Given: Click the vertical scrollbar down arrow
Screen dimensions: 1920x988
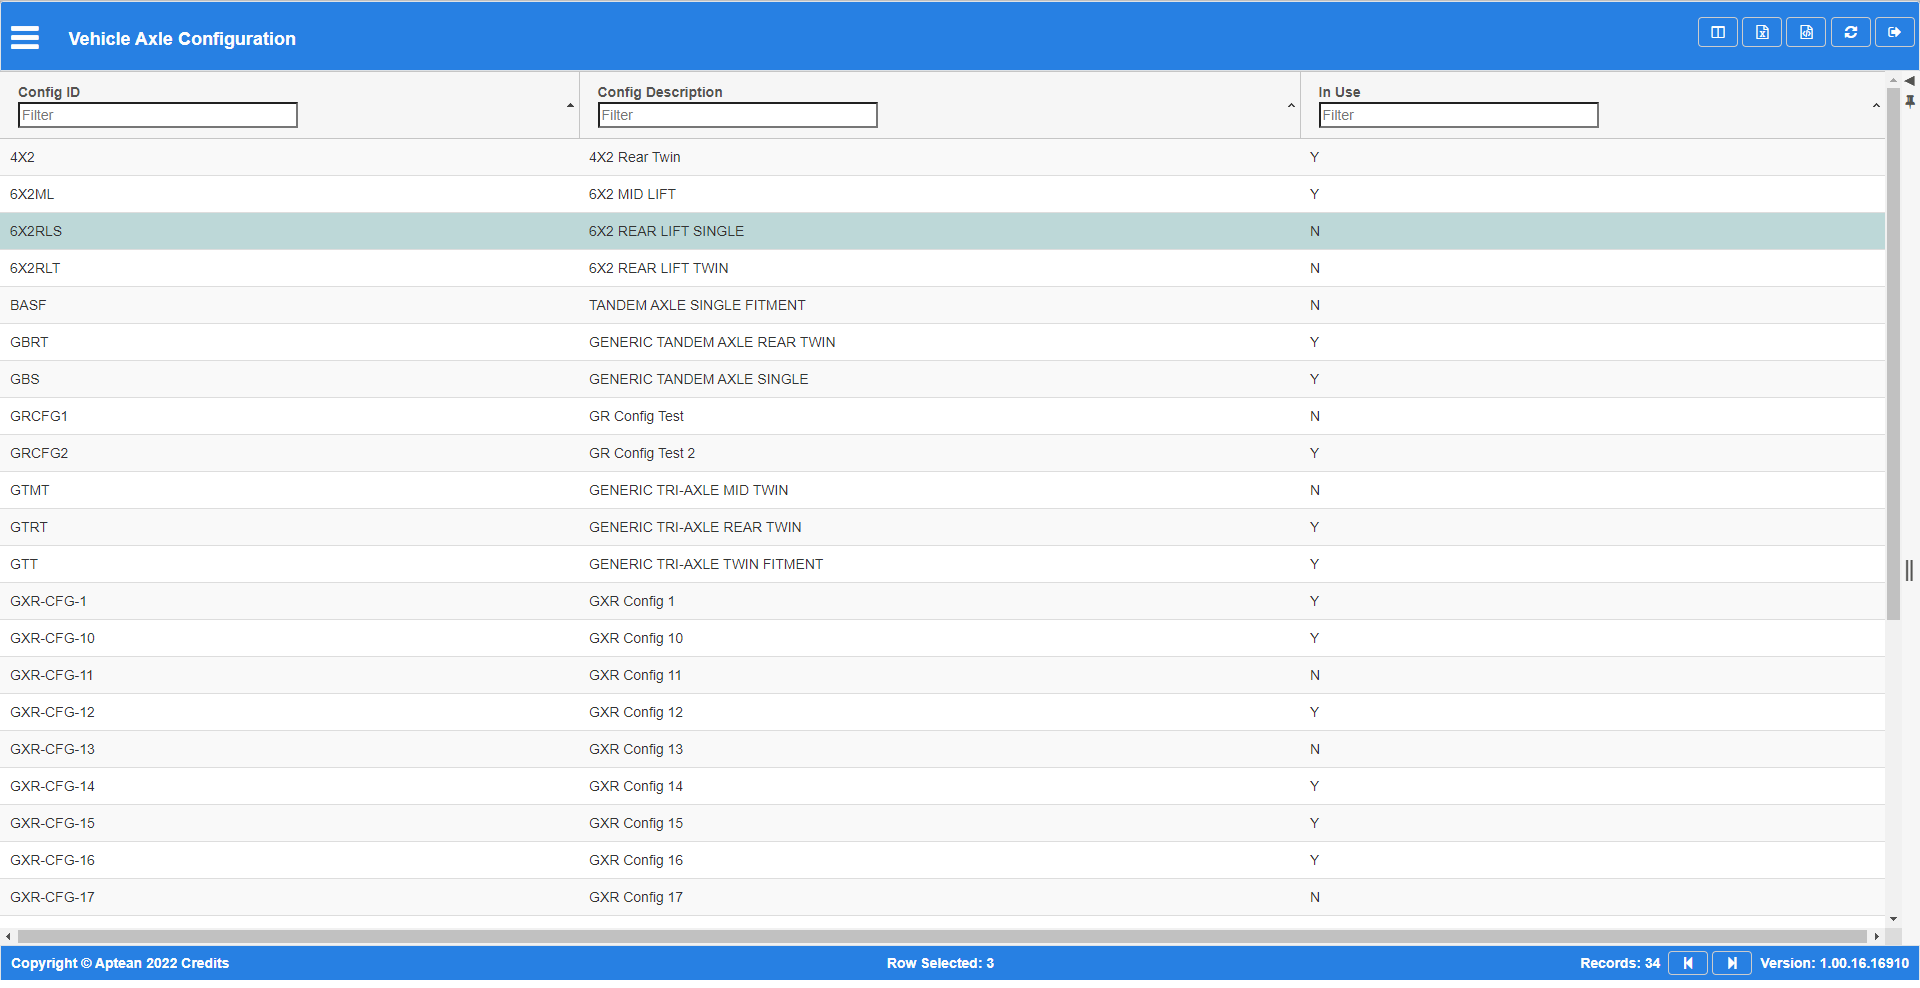Looking at the screenshot, I should point(1893,919).
